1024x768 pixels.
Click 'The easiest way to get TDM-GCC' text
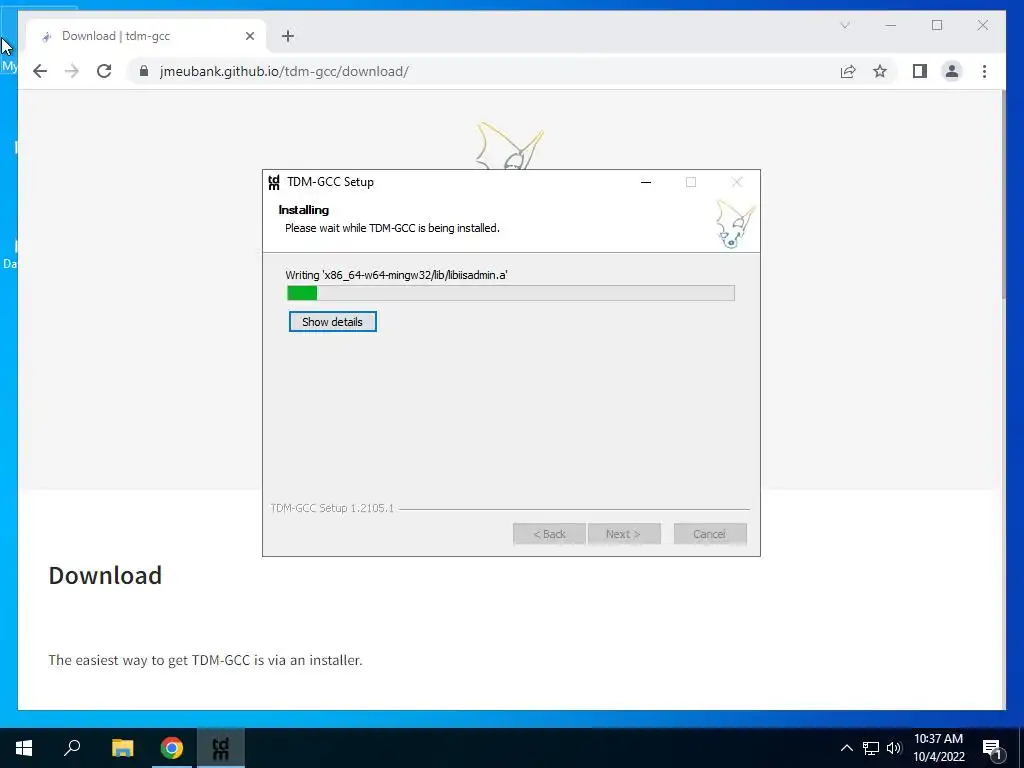click(205, 660)
